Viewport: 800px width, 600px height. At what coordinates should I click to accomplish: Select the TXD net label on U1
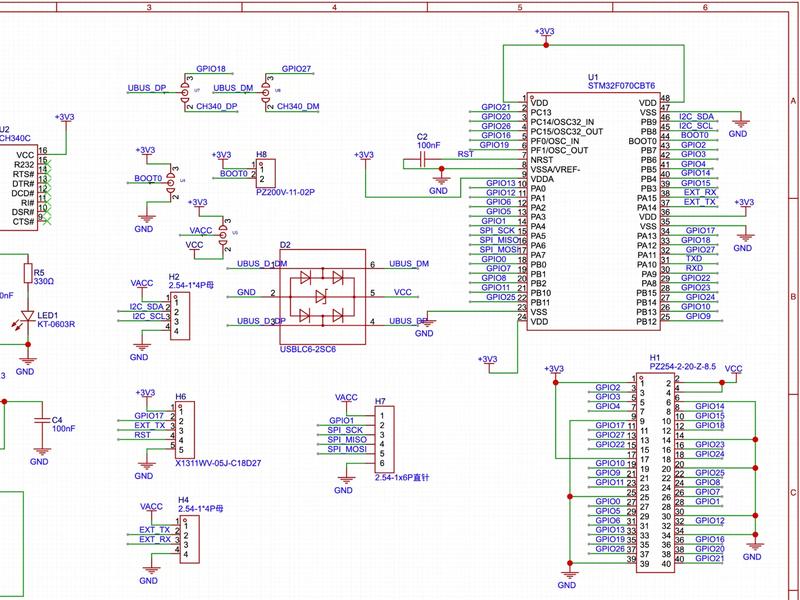[x=694, y=259]
